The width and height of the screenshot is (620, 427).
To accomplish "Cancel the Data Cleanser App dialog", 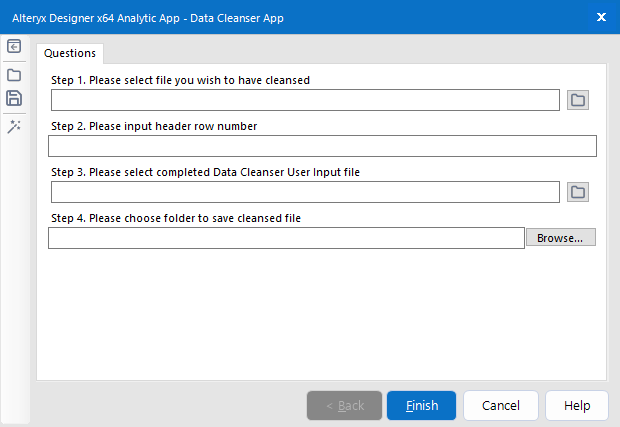I will click(501, 405).
